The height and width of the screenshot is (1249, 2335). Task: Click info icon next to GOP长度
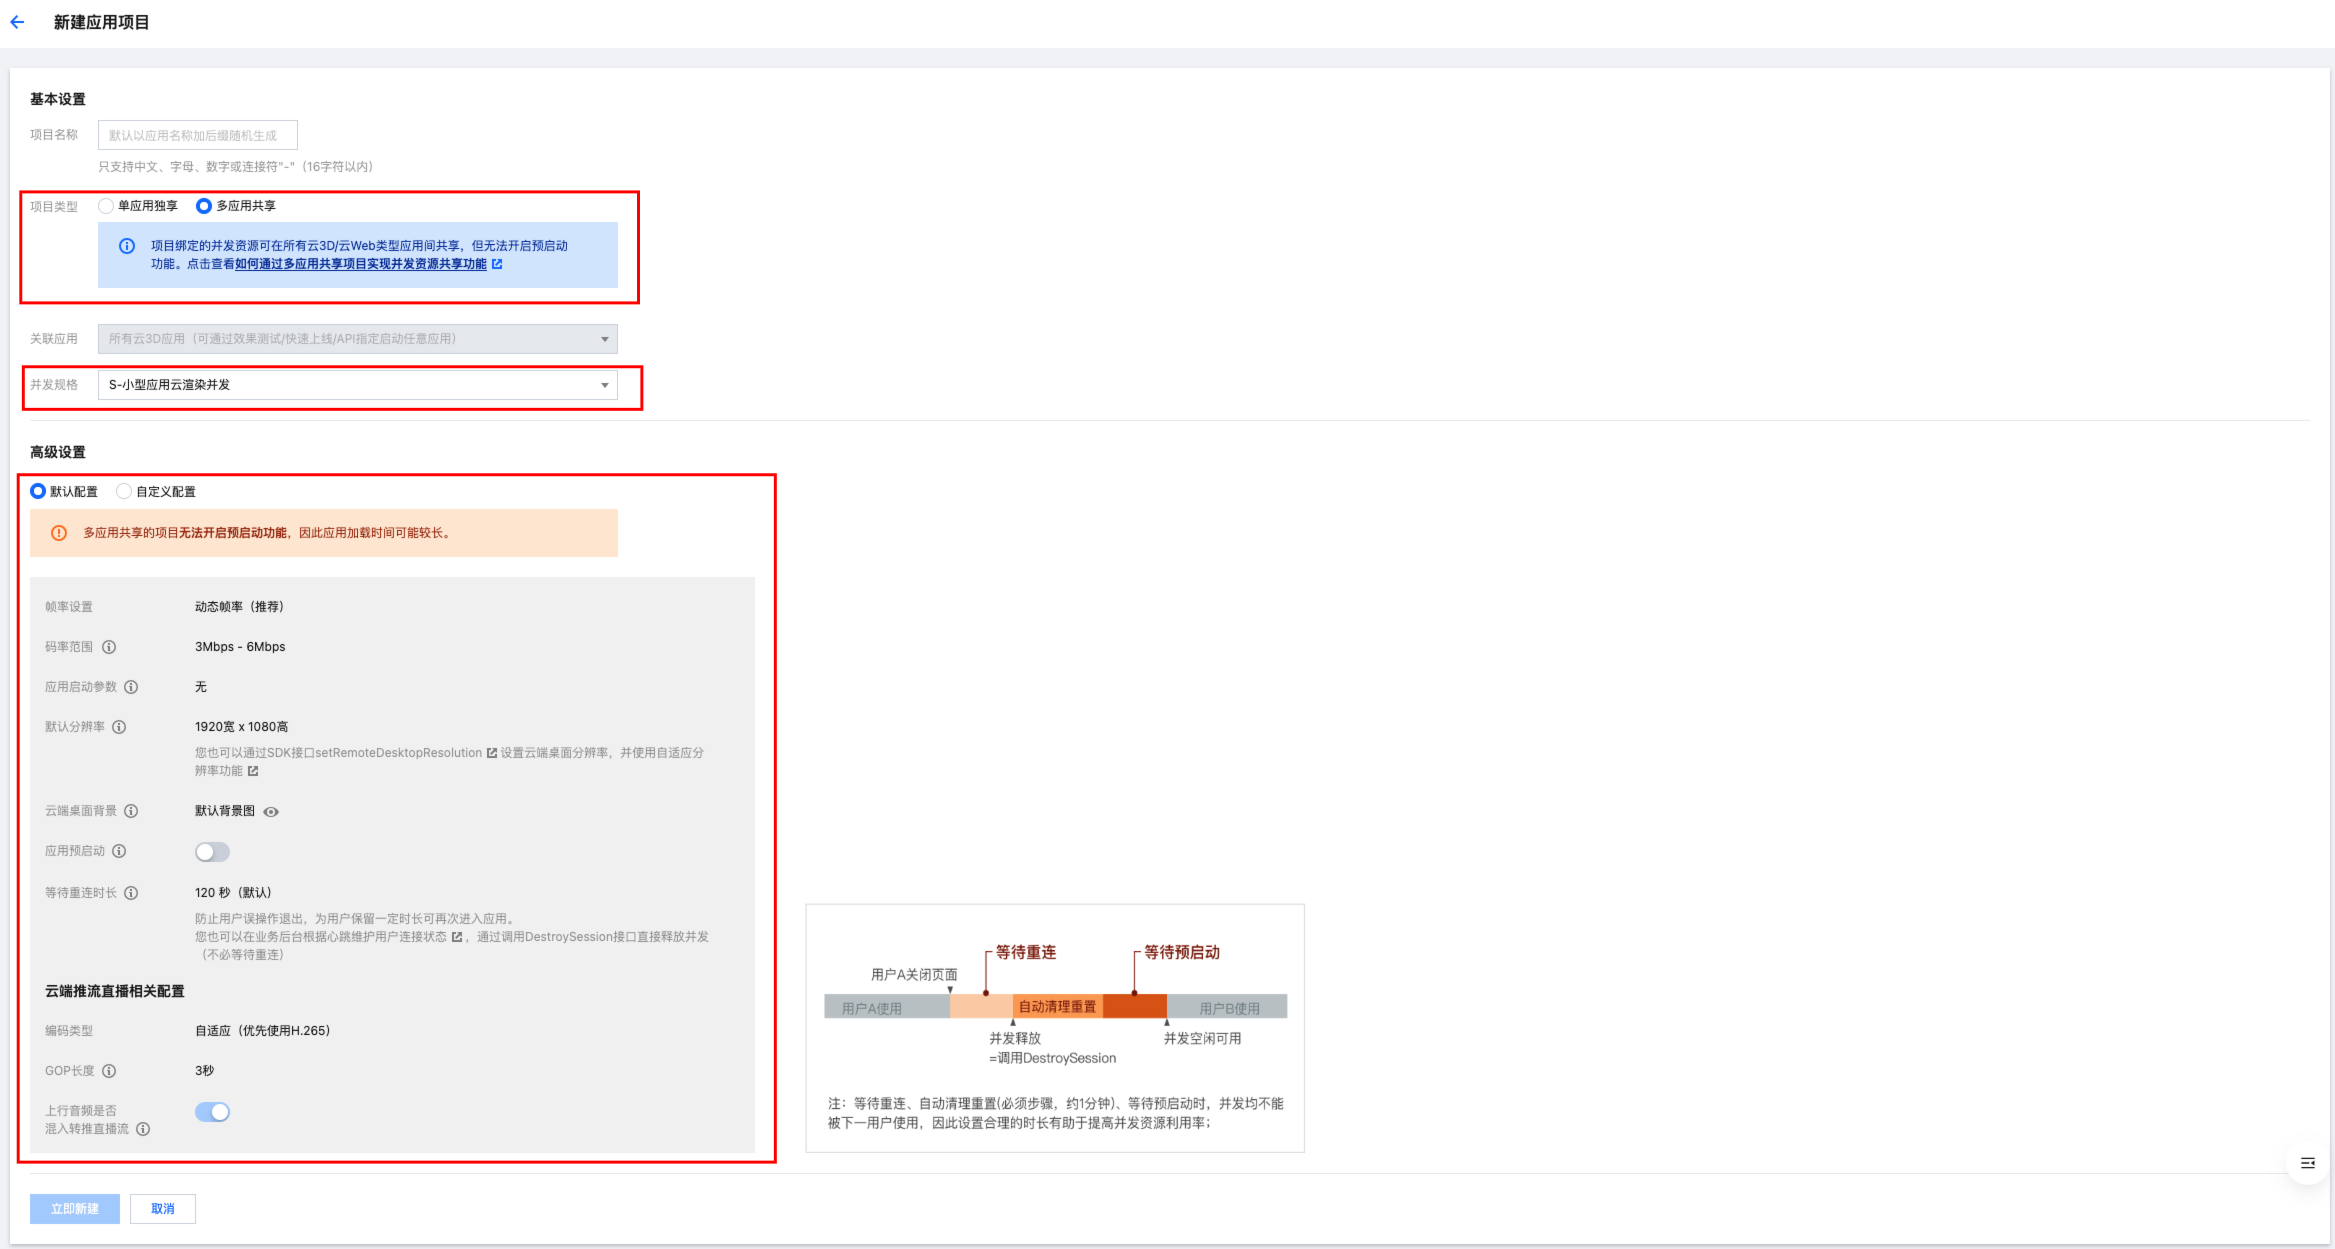109,1071
